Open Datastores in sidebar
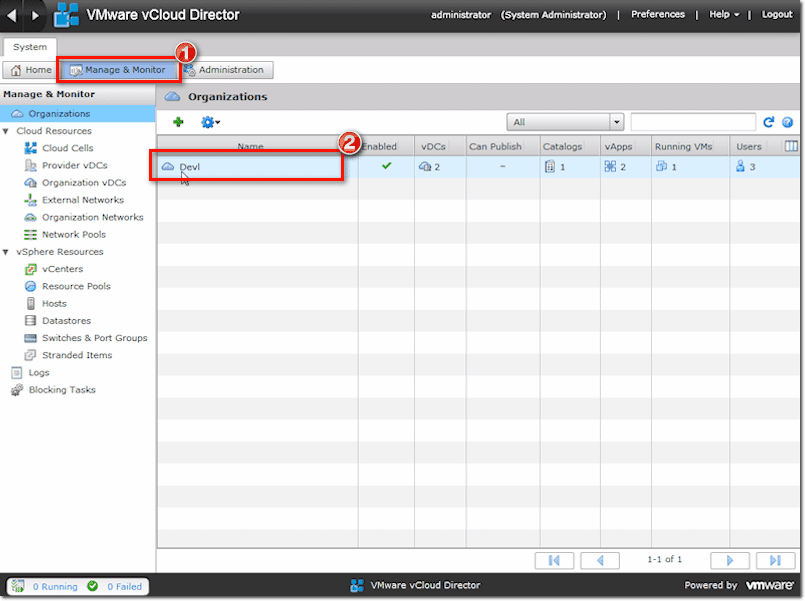This screenshot has height=601, width=805. pyautogui.click(x=66, y=321)
